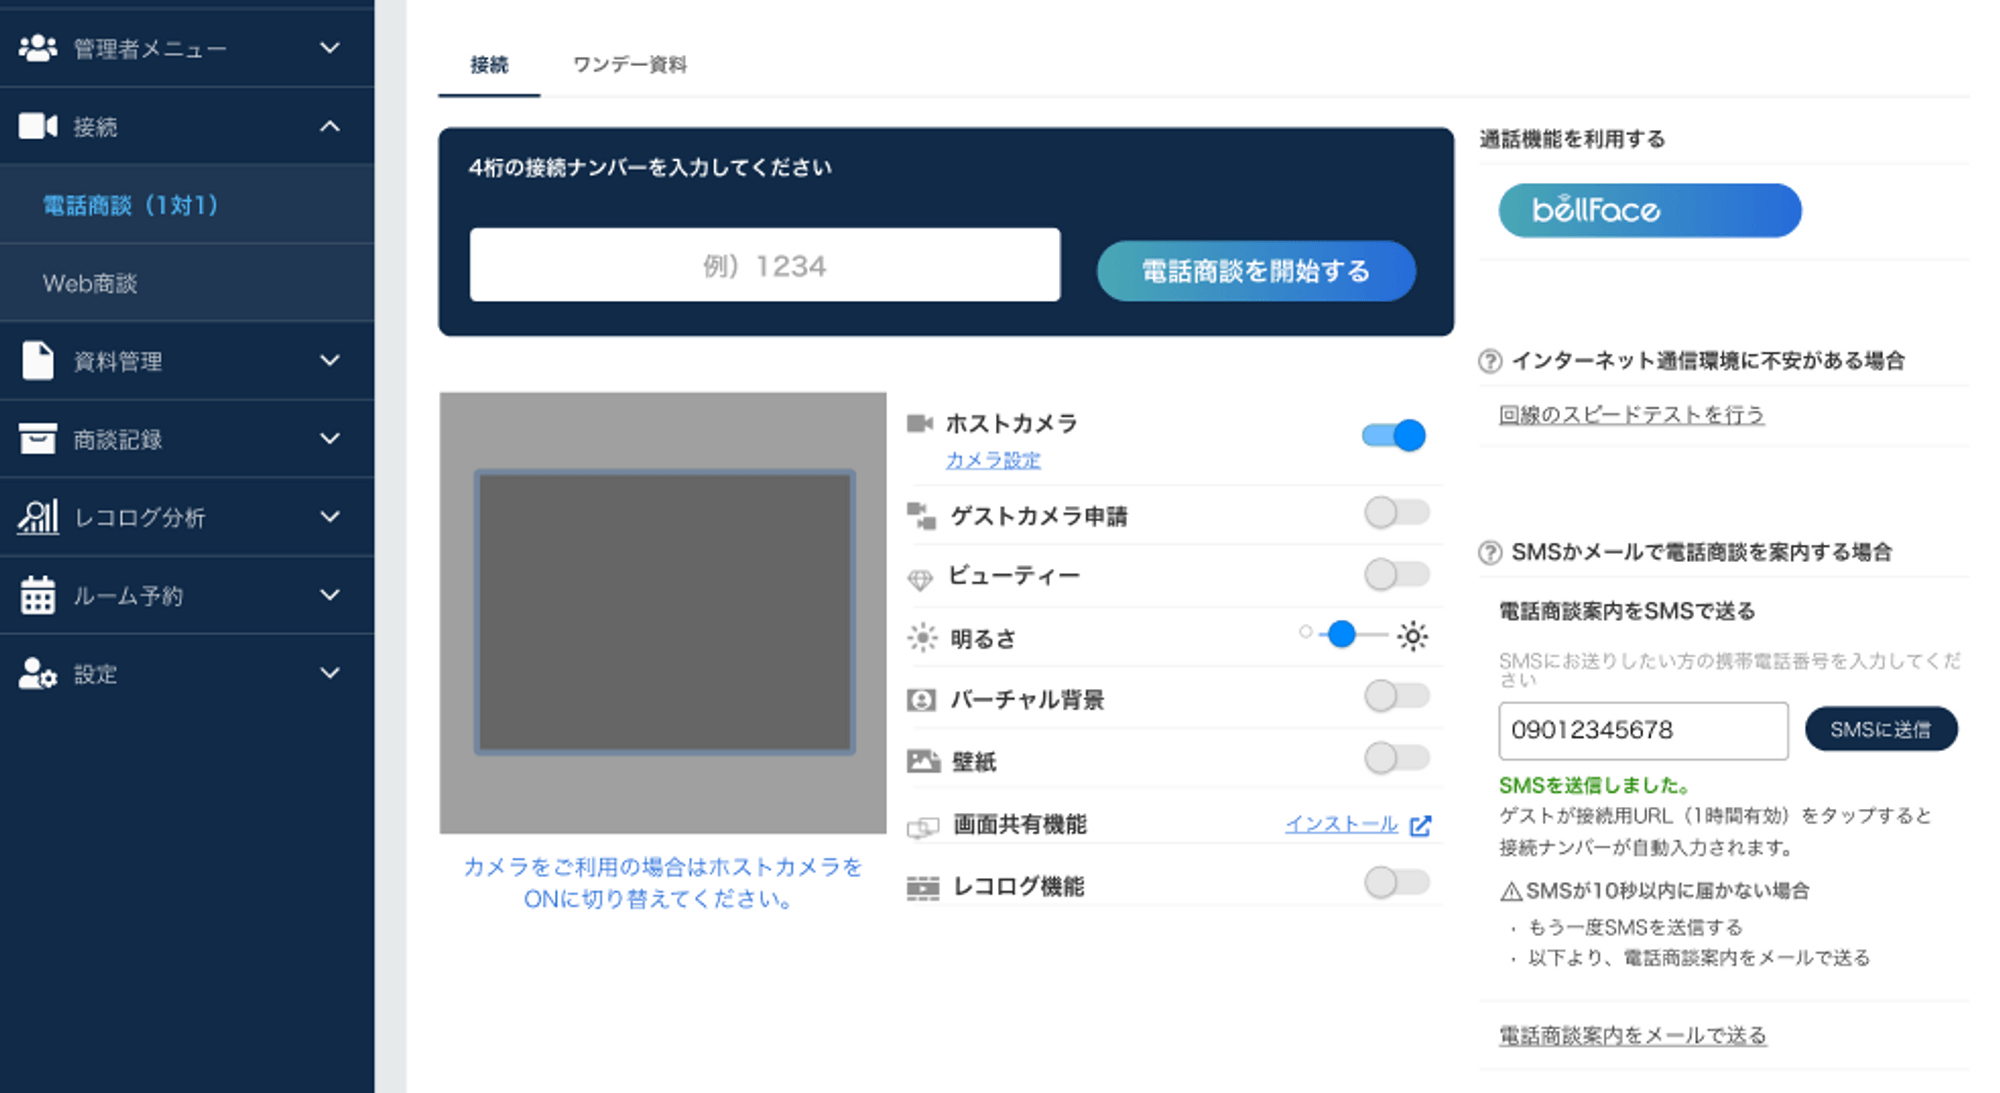Click the 設定 user gear icon

pos(38,674)
